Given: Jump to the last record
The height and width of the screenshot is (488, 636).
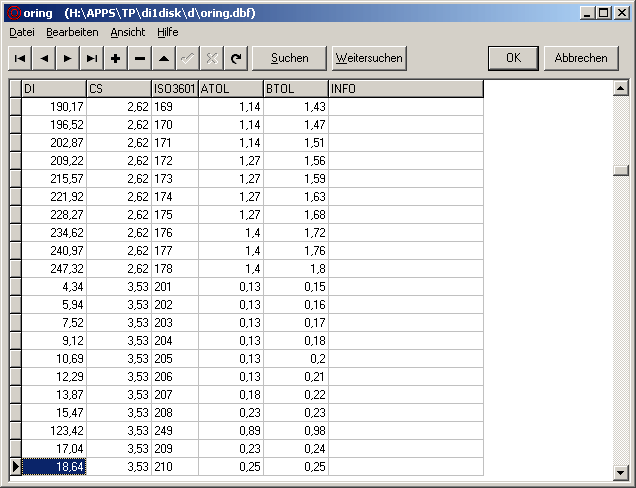Looking at the screenshot, I should (92, 58).
